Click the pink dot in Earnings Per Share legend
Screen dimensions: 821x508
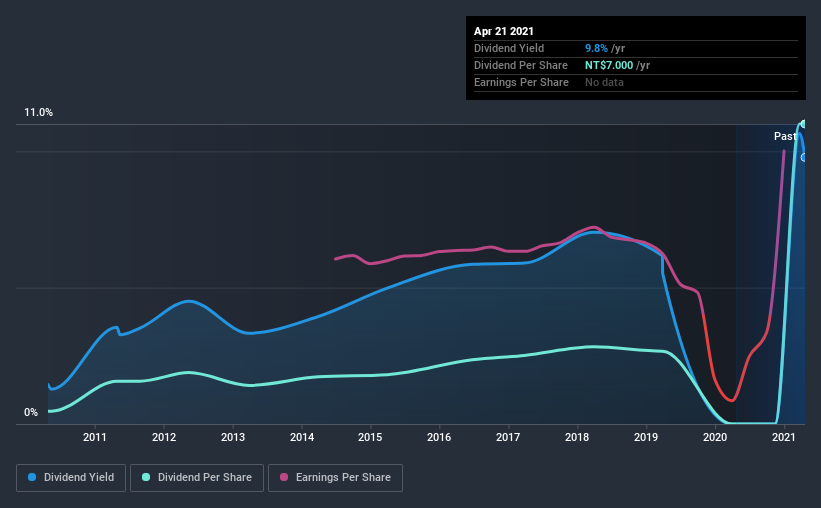[280, 478]
